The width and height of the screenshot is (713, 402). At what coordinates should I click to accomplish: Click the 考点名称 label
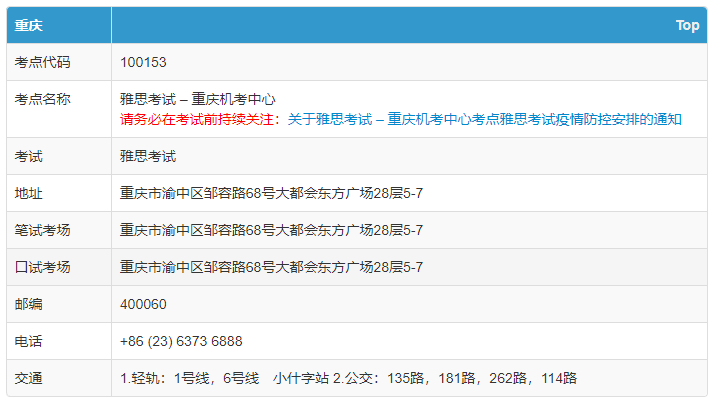(x=42, y=99)
